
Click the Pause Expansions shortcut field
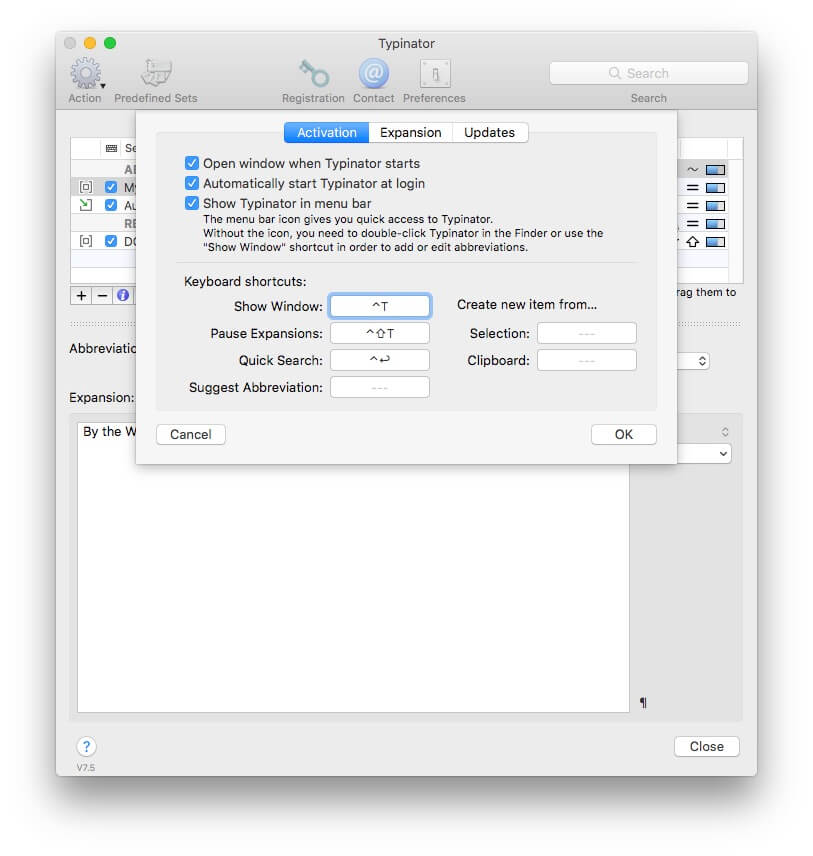380,333
